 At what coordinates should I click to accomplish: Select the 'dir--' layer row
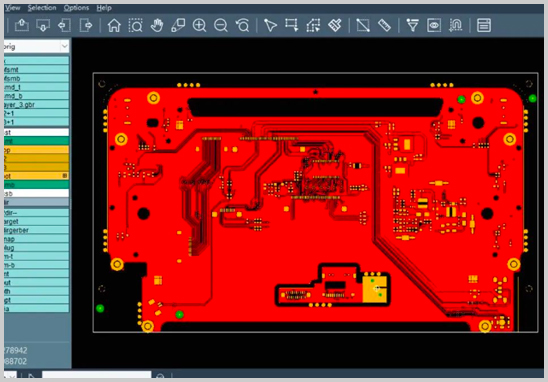pos(36,213)
